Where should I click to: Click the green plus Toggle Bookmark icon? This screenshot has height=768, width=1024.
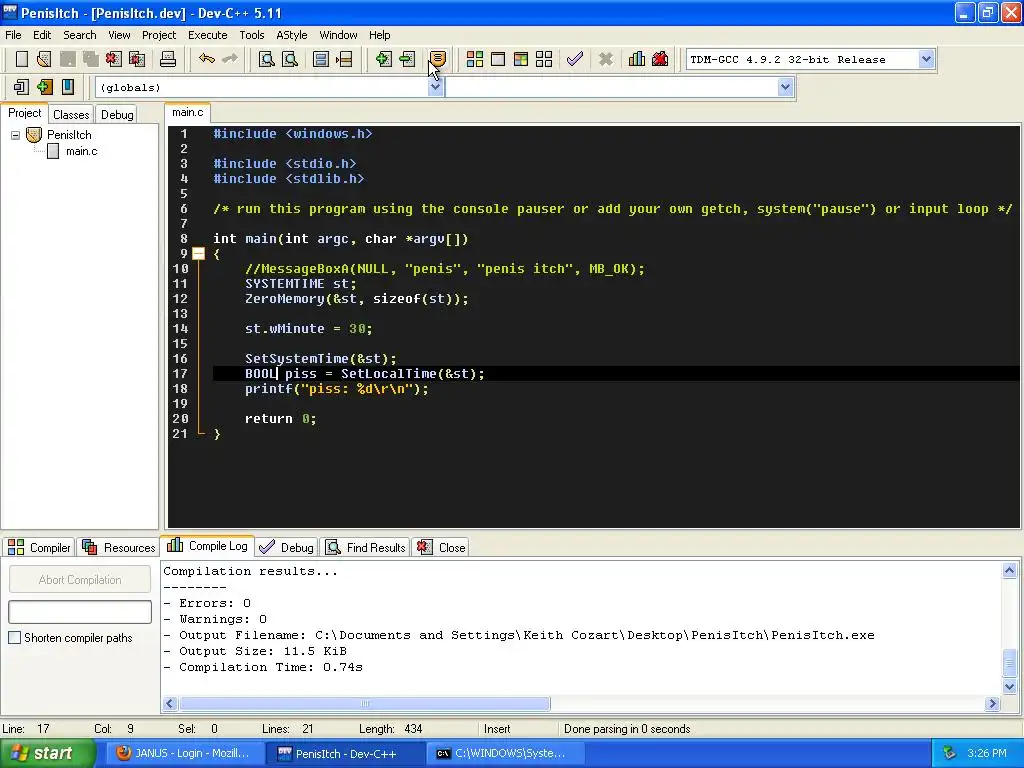pos(44,87)
